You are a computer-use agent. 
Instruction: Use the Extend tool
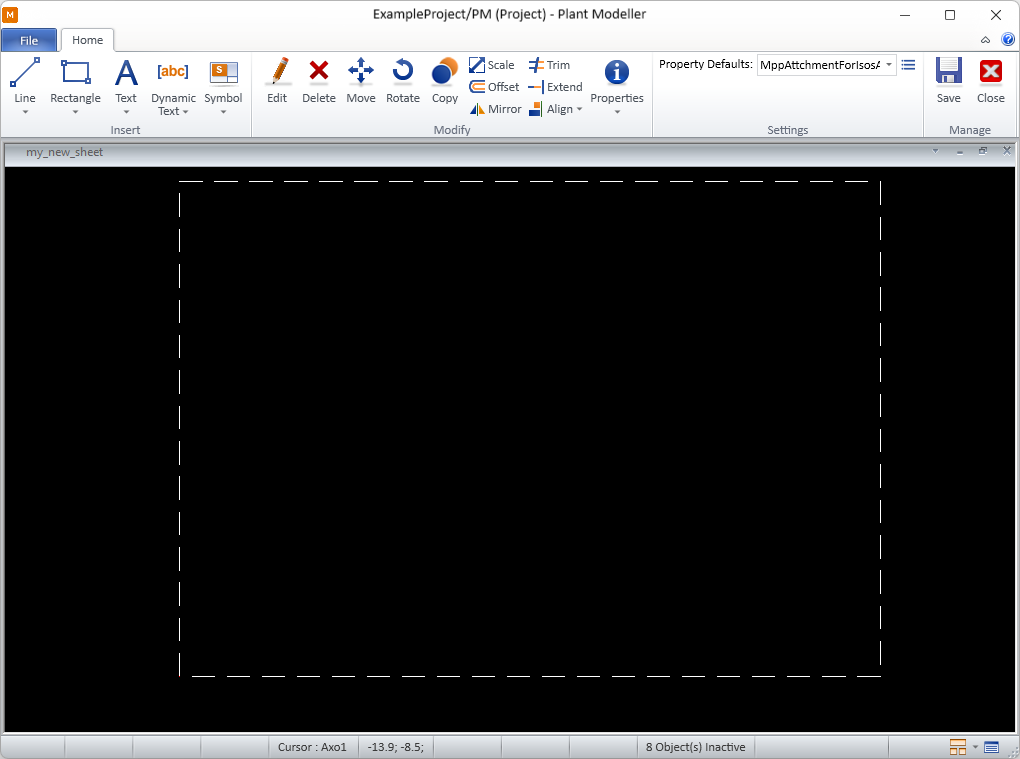coord(555,87)
